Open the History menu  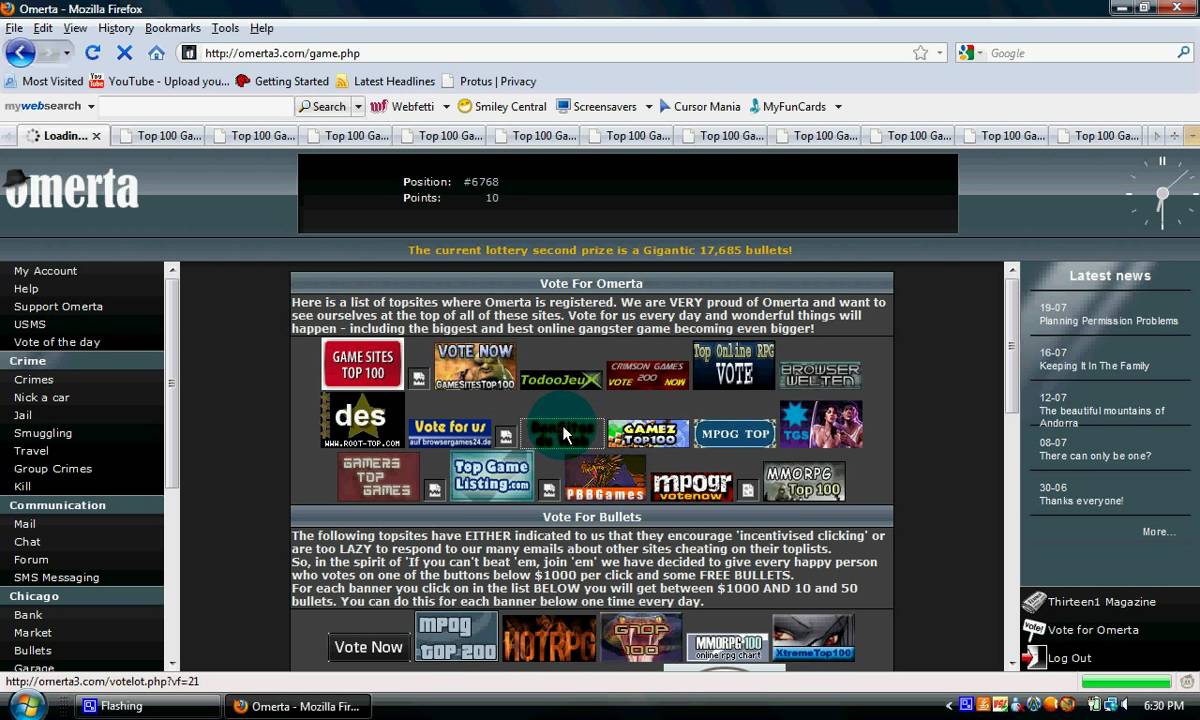pyautogui.click(x=116, y=28)
